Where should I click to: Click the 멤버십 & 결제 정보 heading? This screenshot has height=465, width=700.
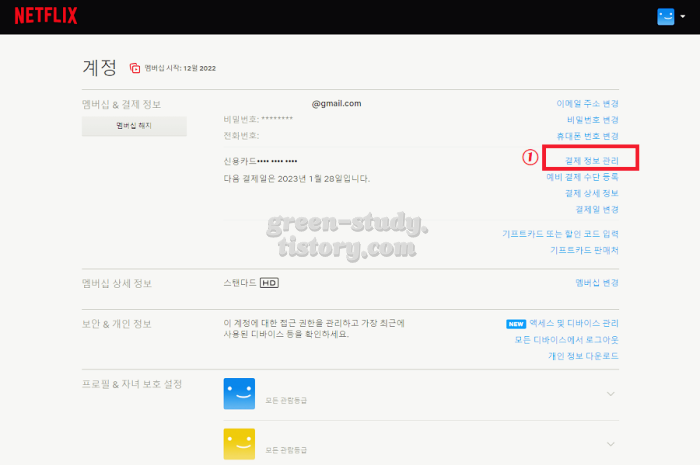click(x=121, y=104)
